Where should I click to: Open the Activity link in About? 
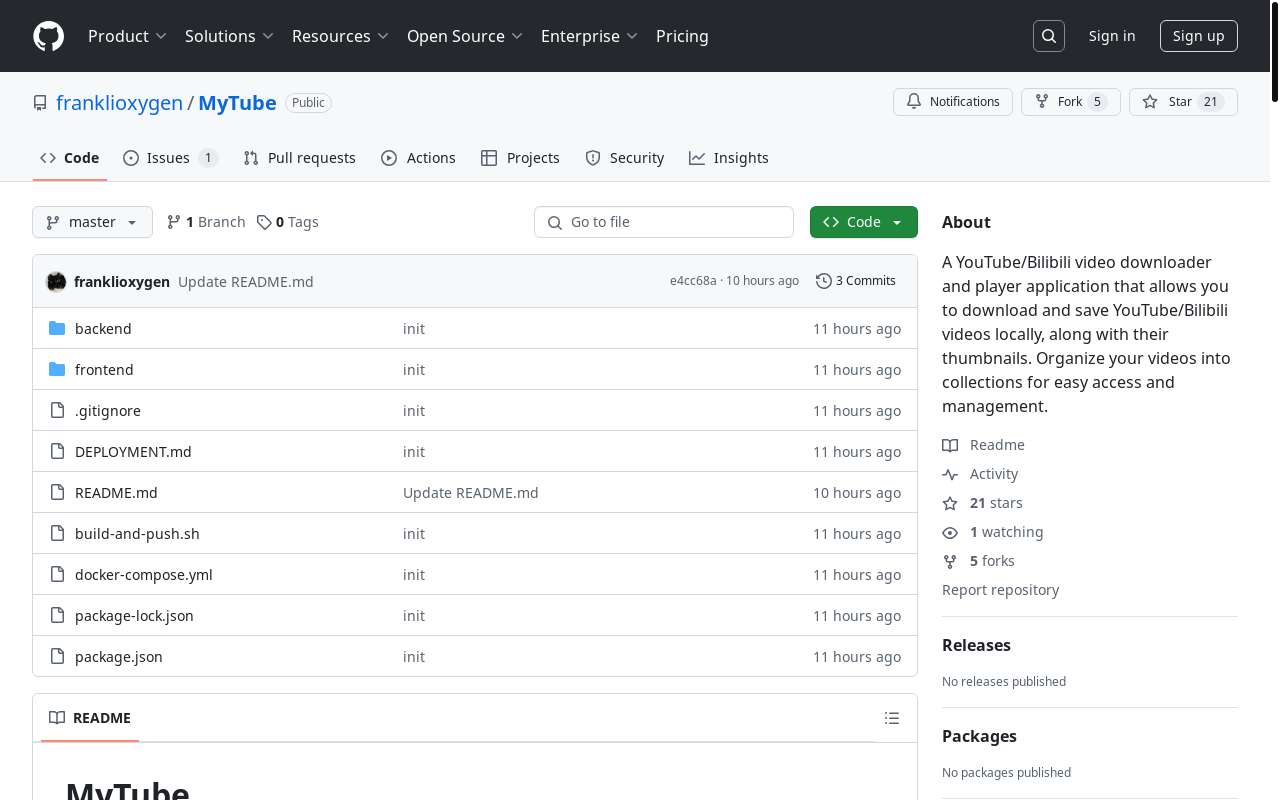(x=993, y=474)
